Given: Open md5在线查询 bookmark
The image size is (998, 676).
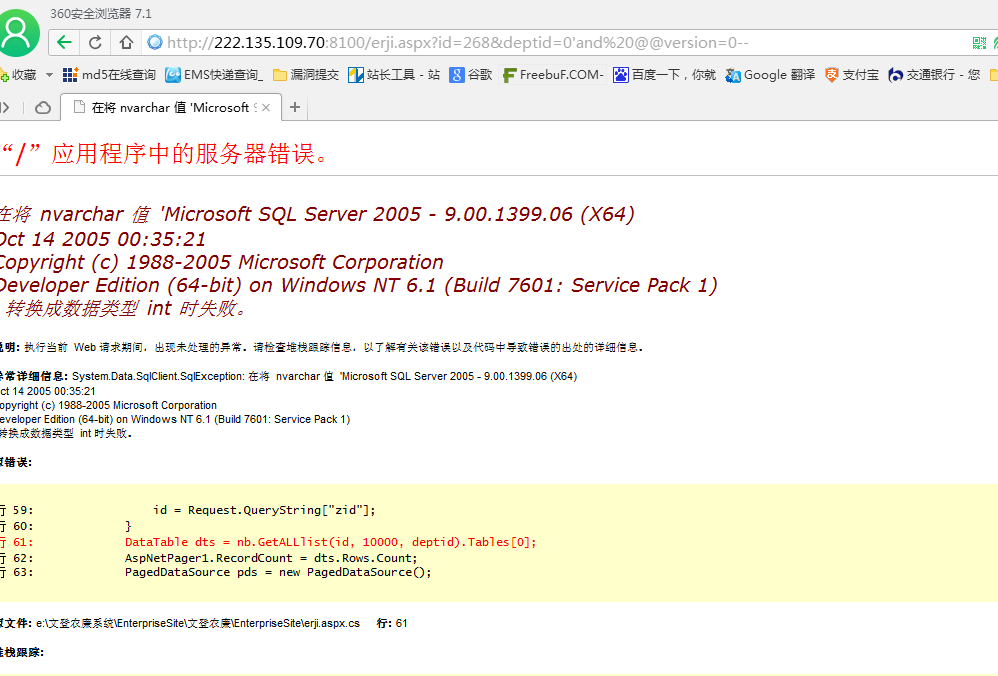Looking at the screenshot, I should point(109,75).
